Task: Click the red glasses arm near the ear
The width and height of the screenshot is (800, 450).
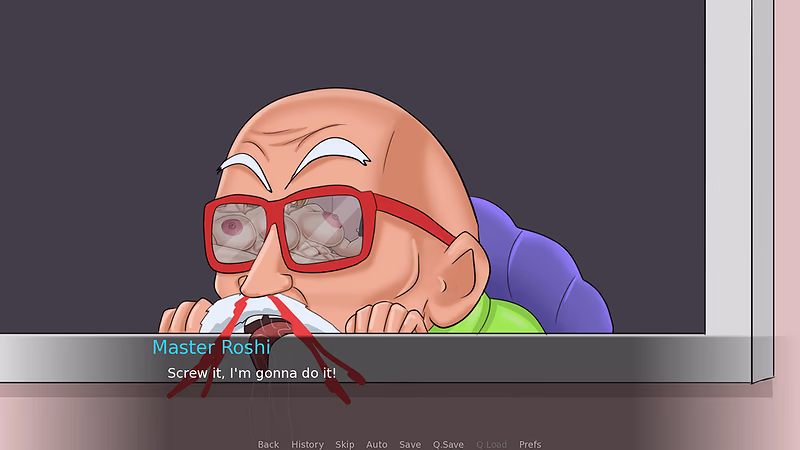Action: pos(413,217)
